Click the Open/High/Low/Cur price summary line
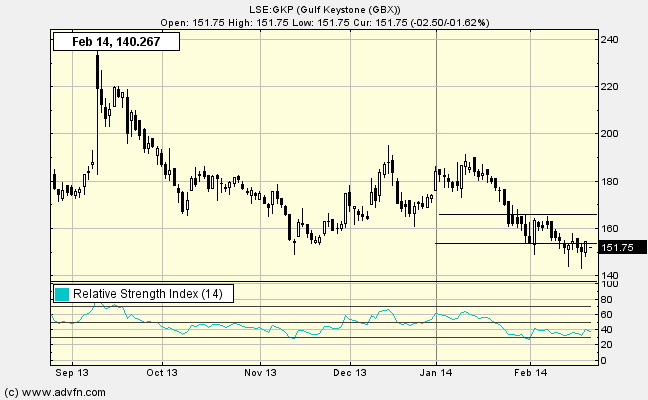This screenshot has width=648, height=400. (324, 22)
